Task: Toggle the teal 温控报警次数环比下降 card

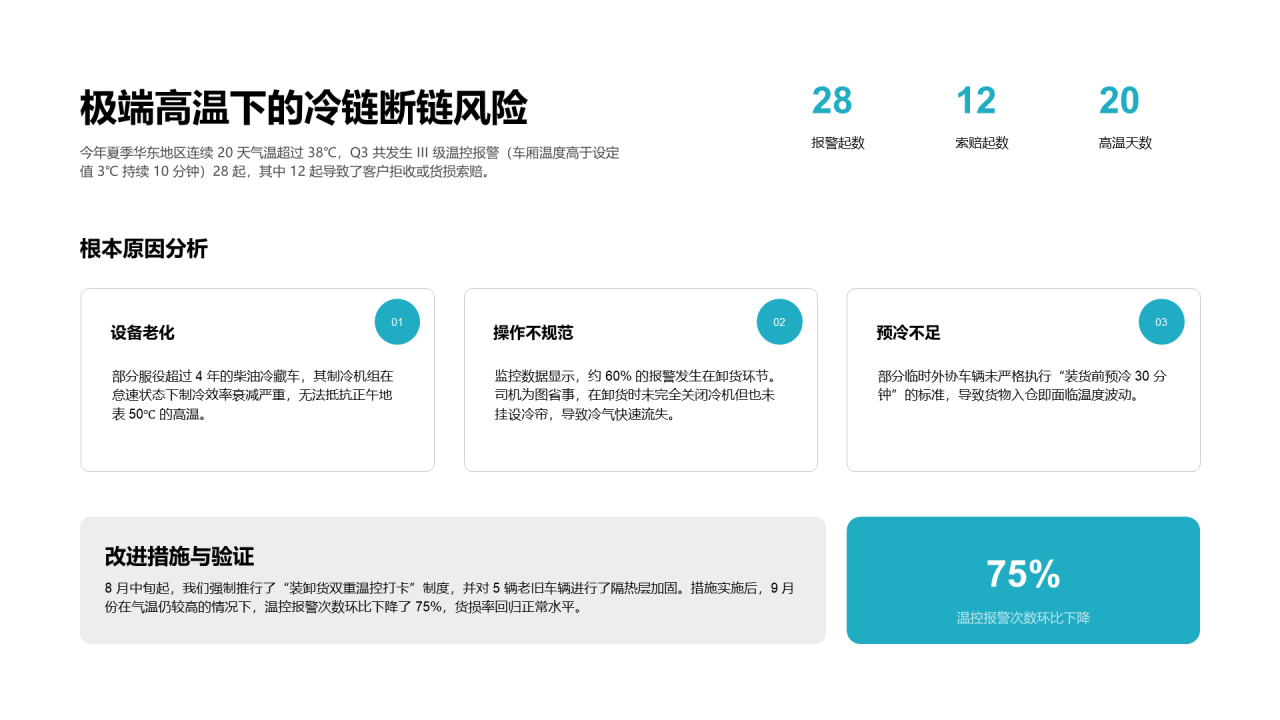Action: 1023,580
